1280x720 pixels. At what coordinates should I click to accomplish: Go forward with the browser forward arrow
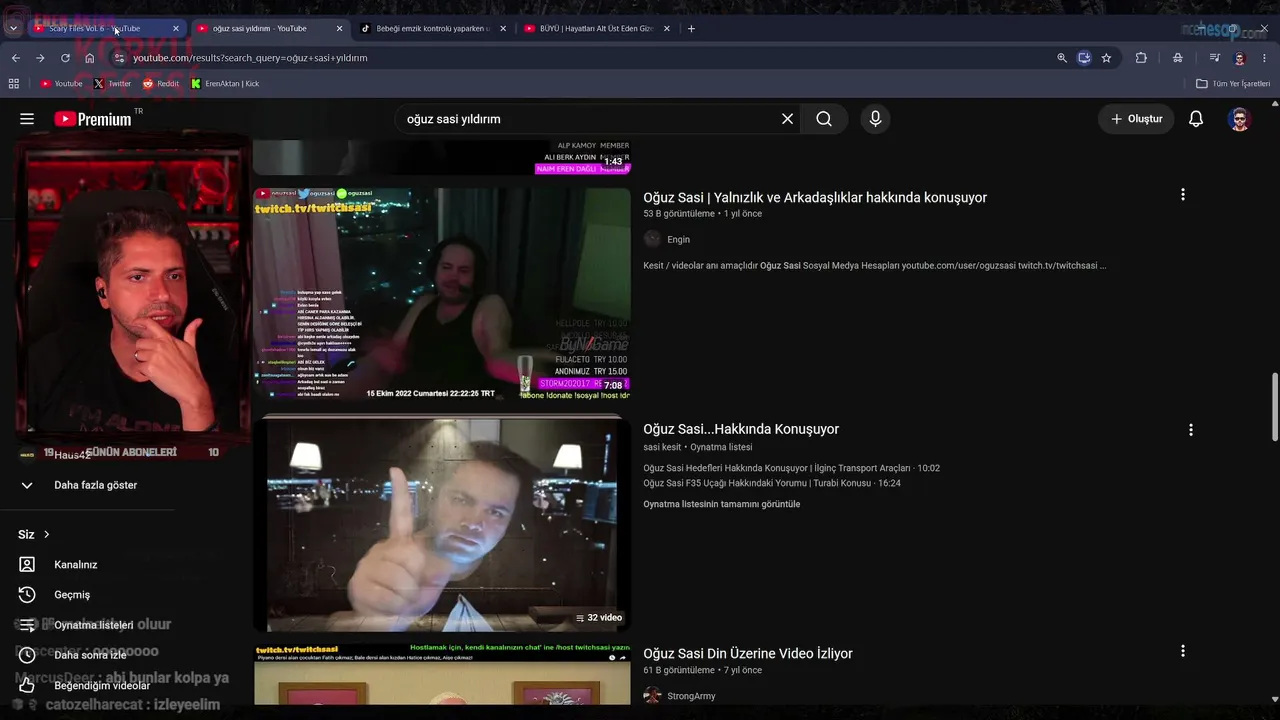tap(40, 58)
